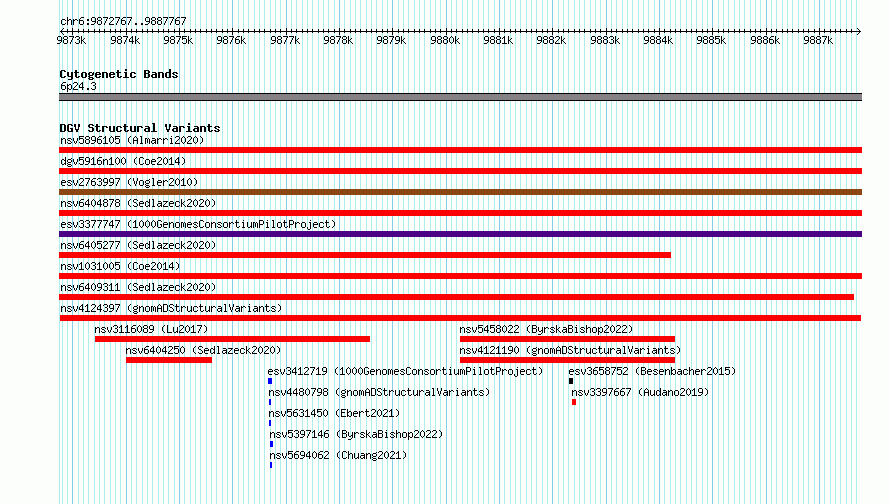
Task: Click the chr6:9872767..9887767 region label
Action: click(x=123, y=21)
